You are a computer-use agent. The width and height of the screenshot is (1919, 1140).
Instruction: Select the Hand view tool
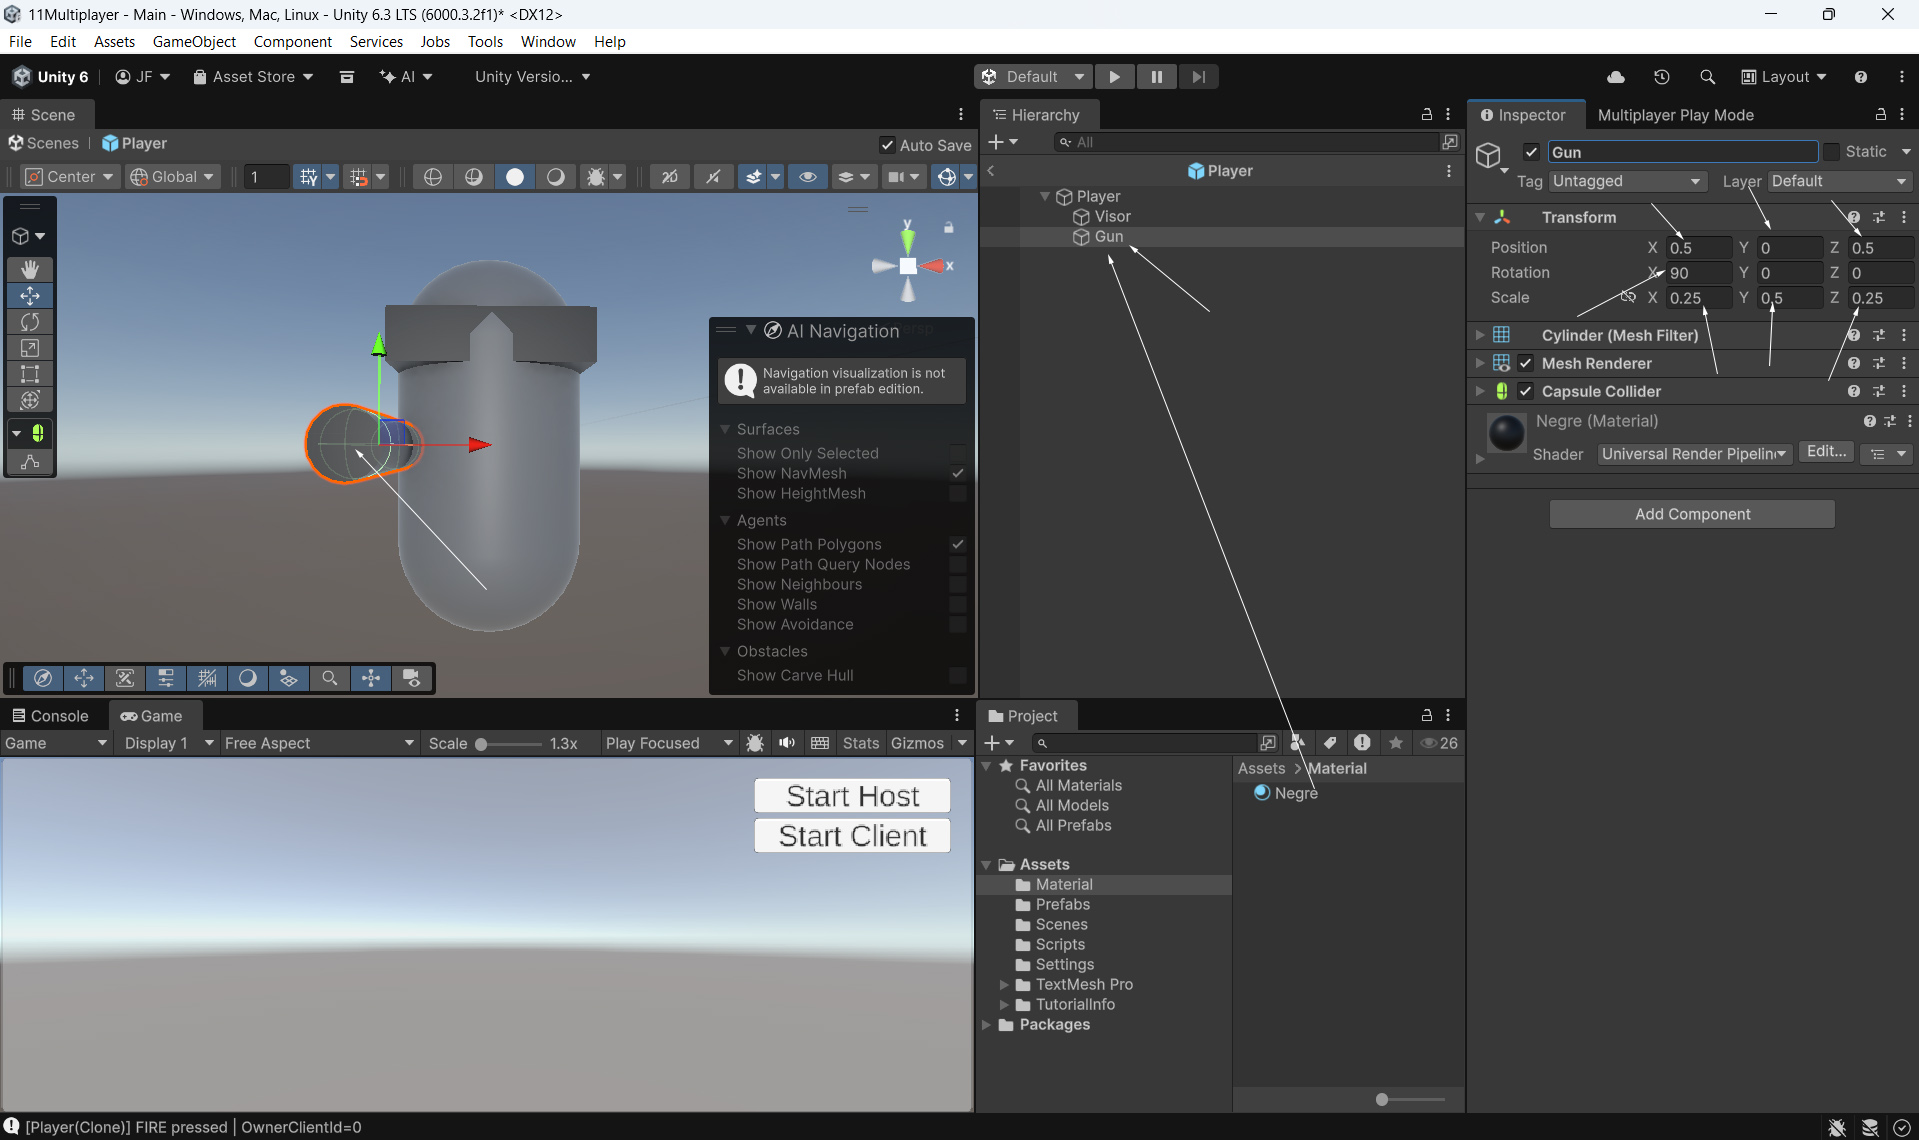click(x=30, y=270)
